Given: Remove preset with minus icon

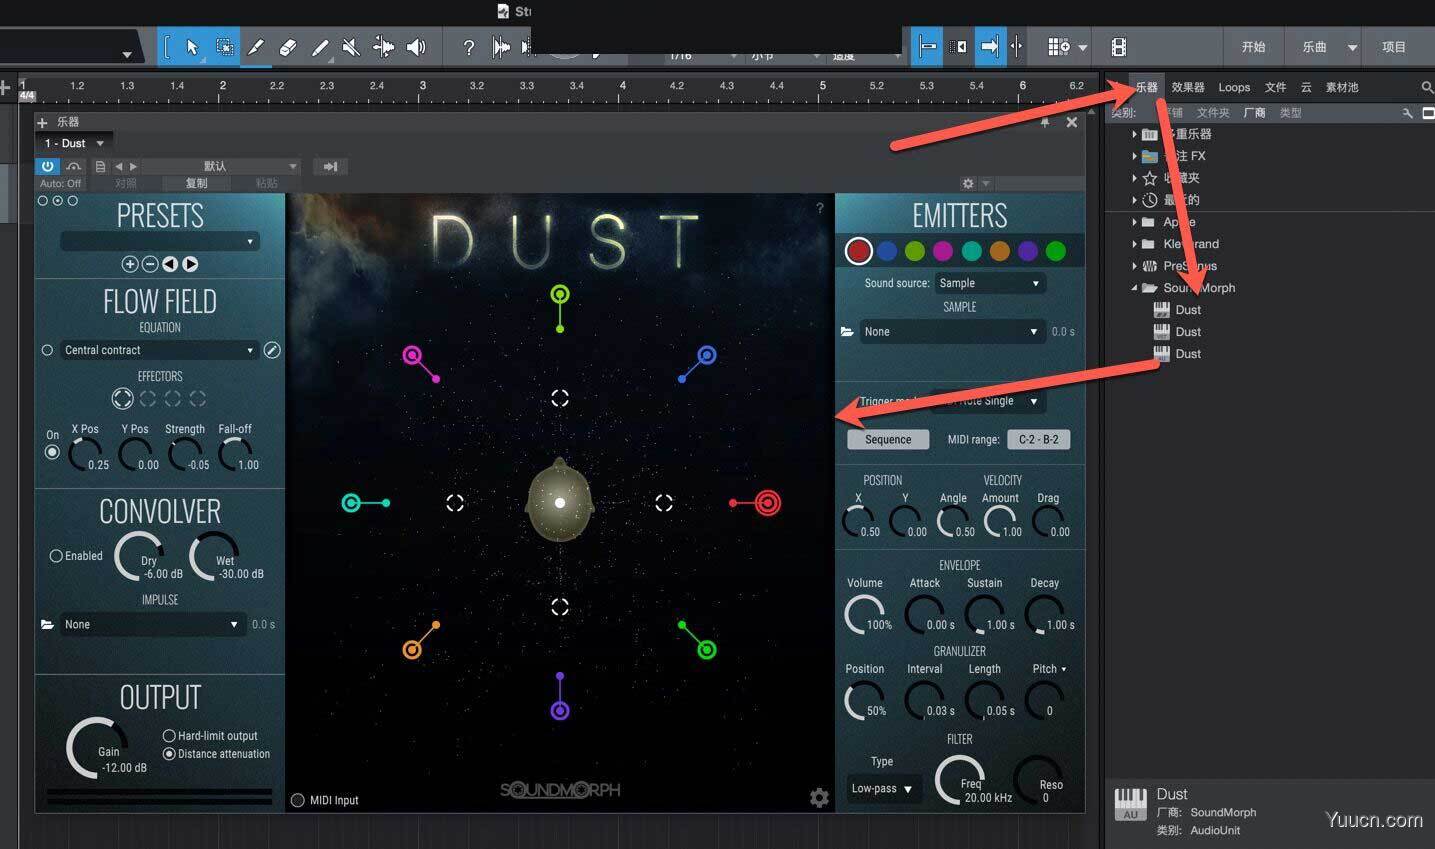Looking at the screenshot, I should [x=150, y=264].
